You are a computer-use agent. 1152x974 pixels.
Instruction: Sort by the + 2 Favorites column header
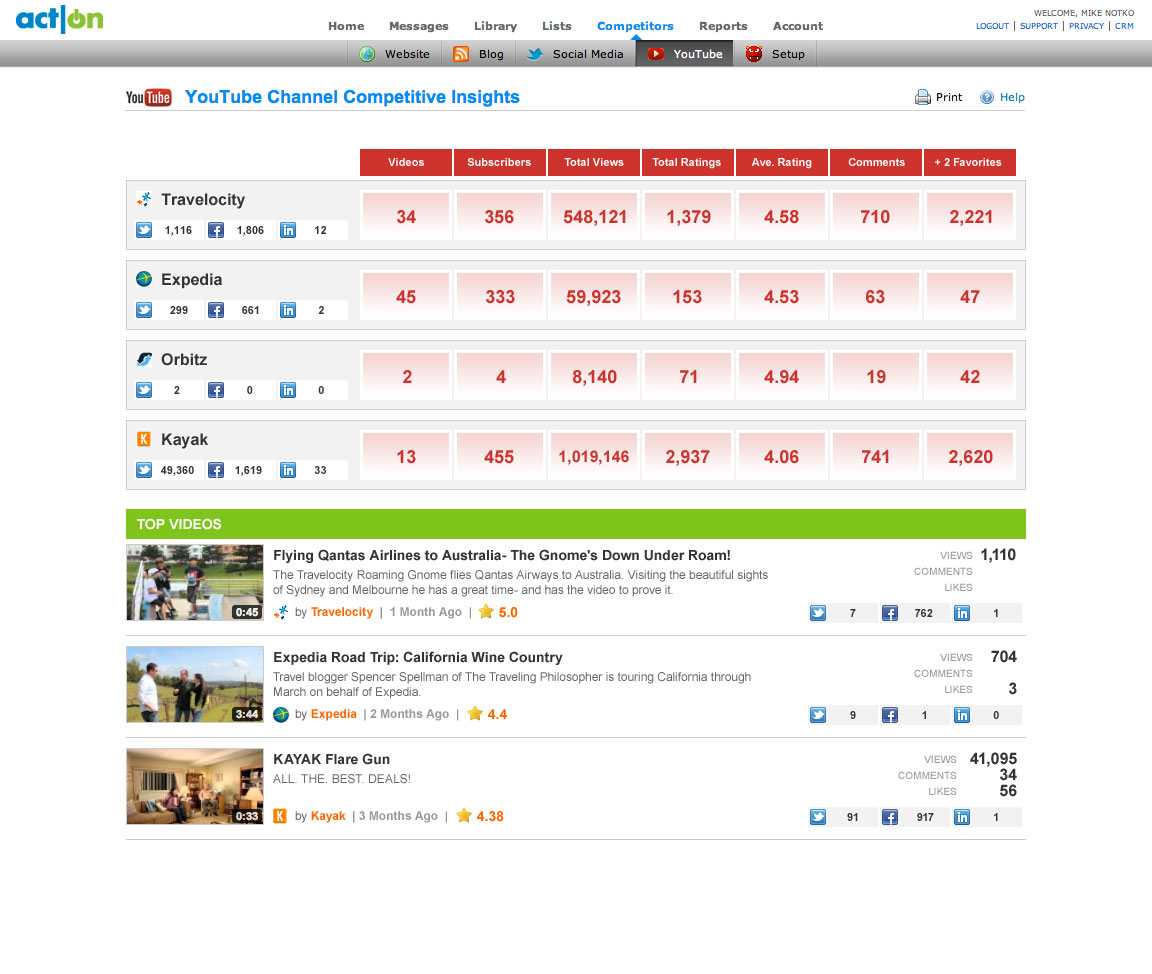coord(970,162)
